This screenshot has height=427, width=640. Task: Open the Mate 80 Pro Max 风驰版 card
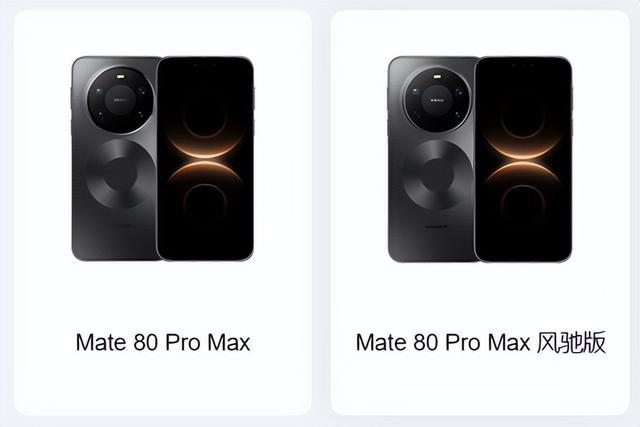click(480, 212)
